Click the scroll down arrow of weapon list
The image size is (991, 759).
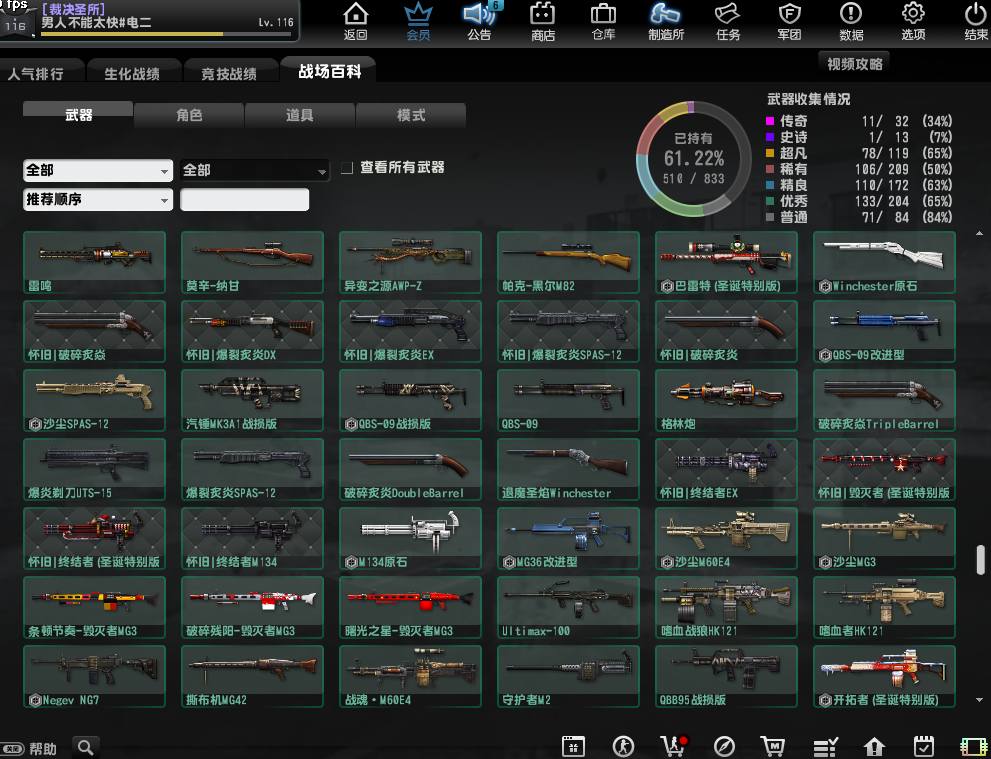coord(980,700)
